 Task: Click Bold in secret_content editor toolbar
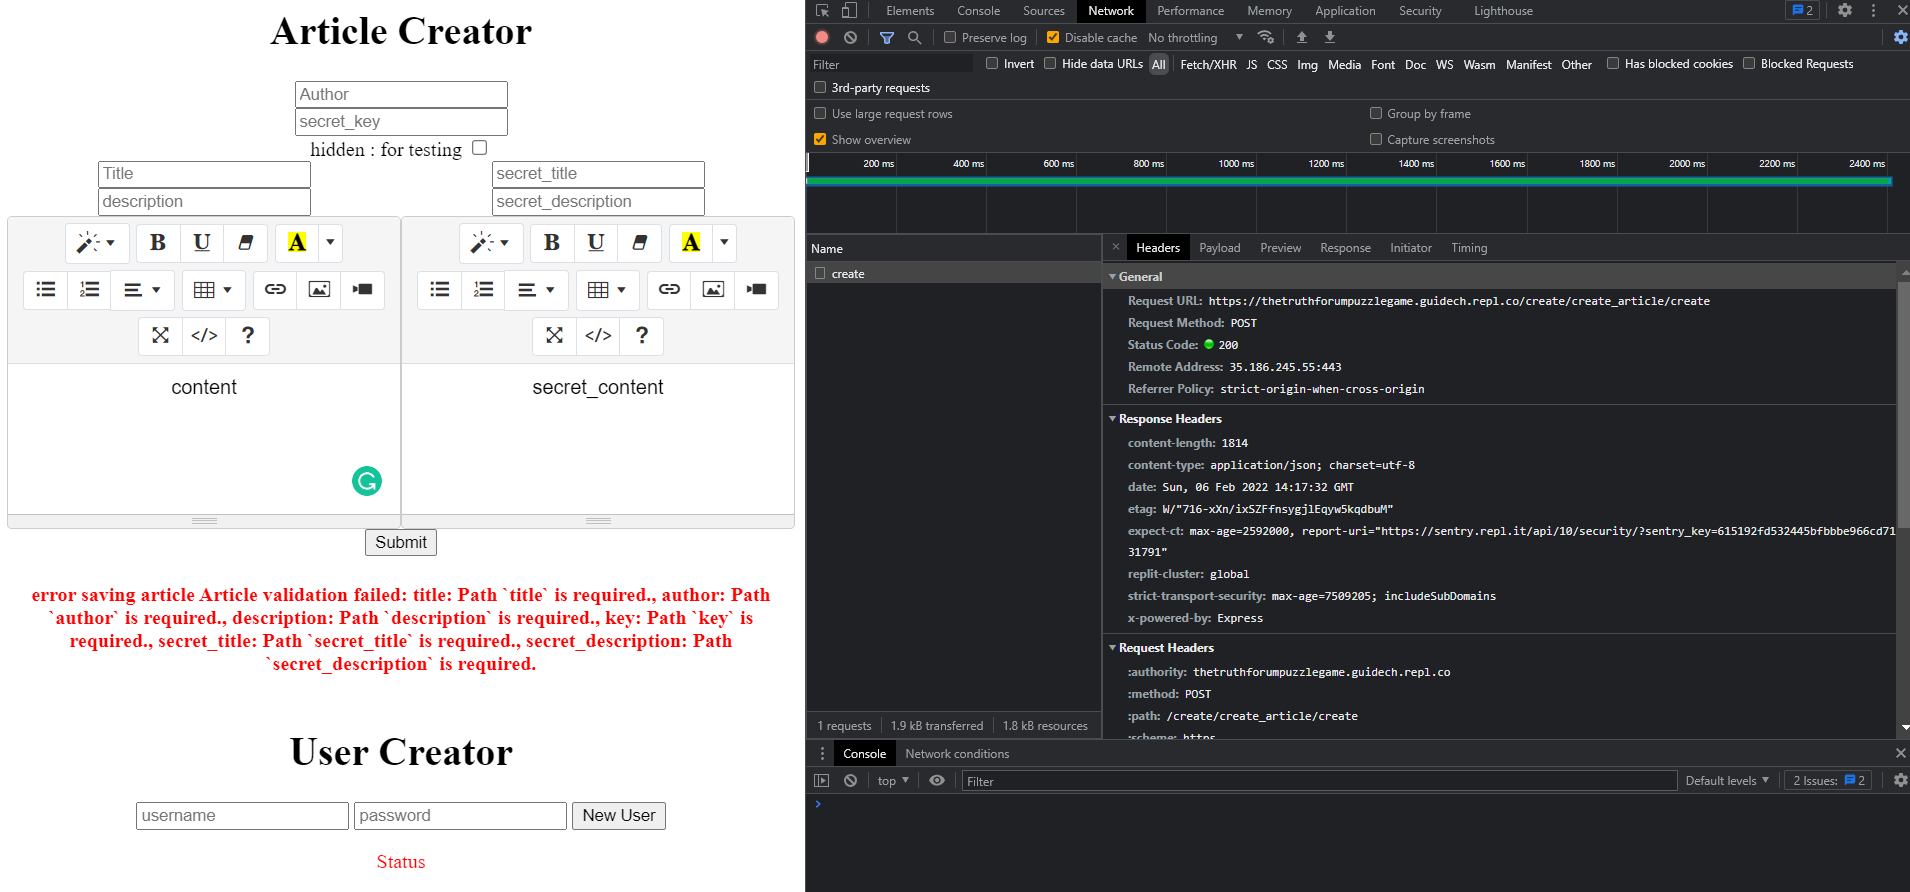tap(552, 243)
